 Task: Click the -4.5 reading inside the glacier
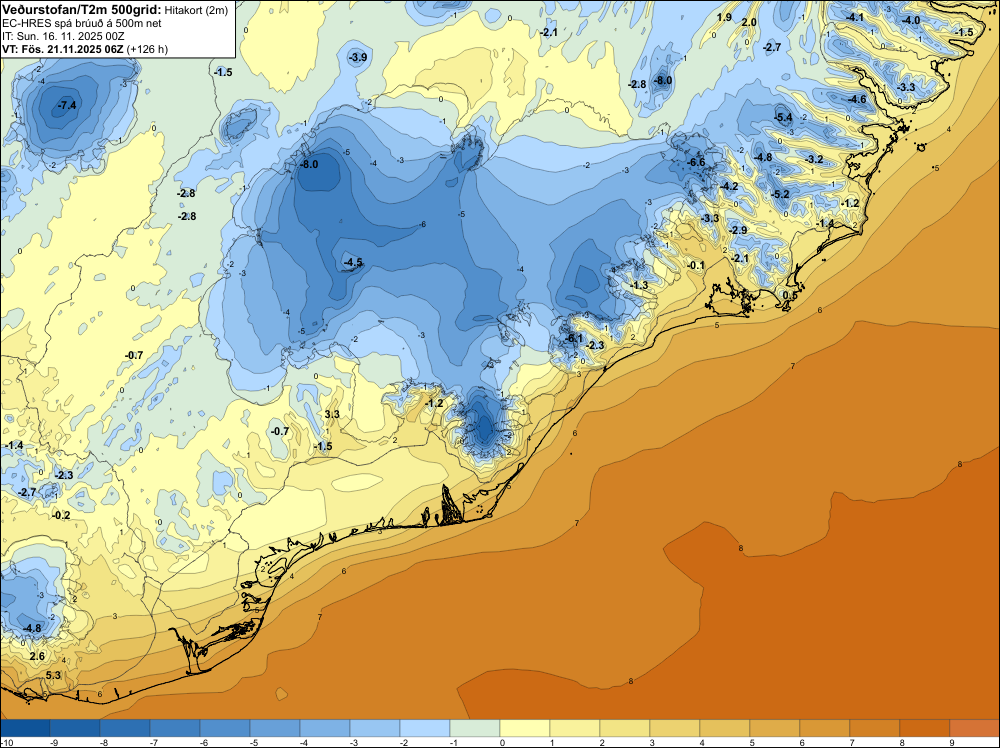point(353,262)
